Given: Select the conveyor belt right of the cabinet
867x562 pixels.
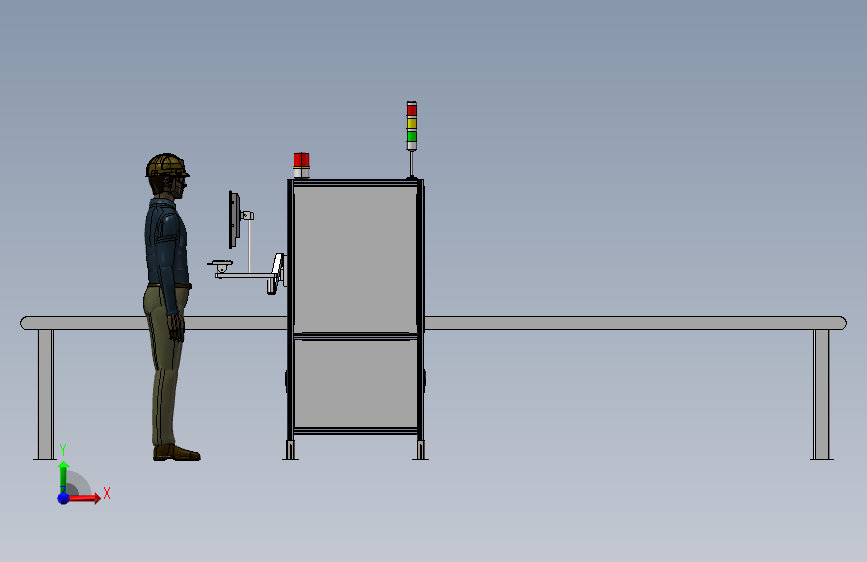Looking at the screenshot, I should (635, 323).
